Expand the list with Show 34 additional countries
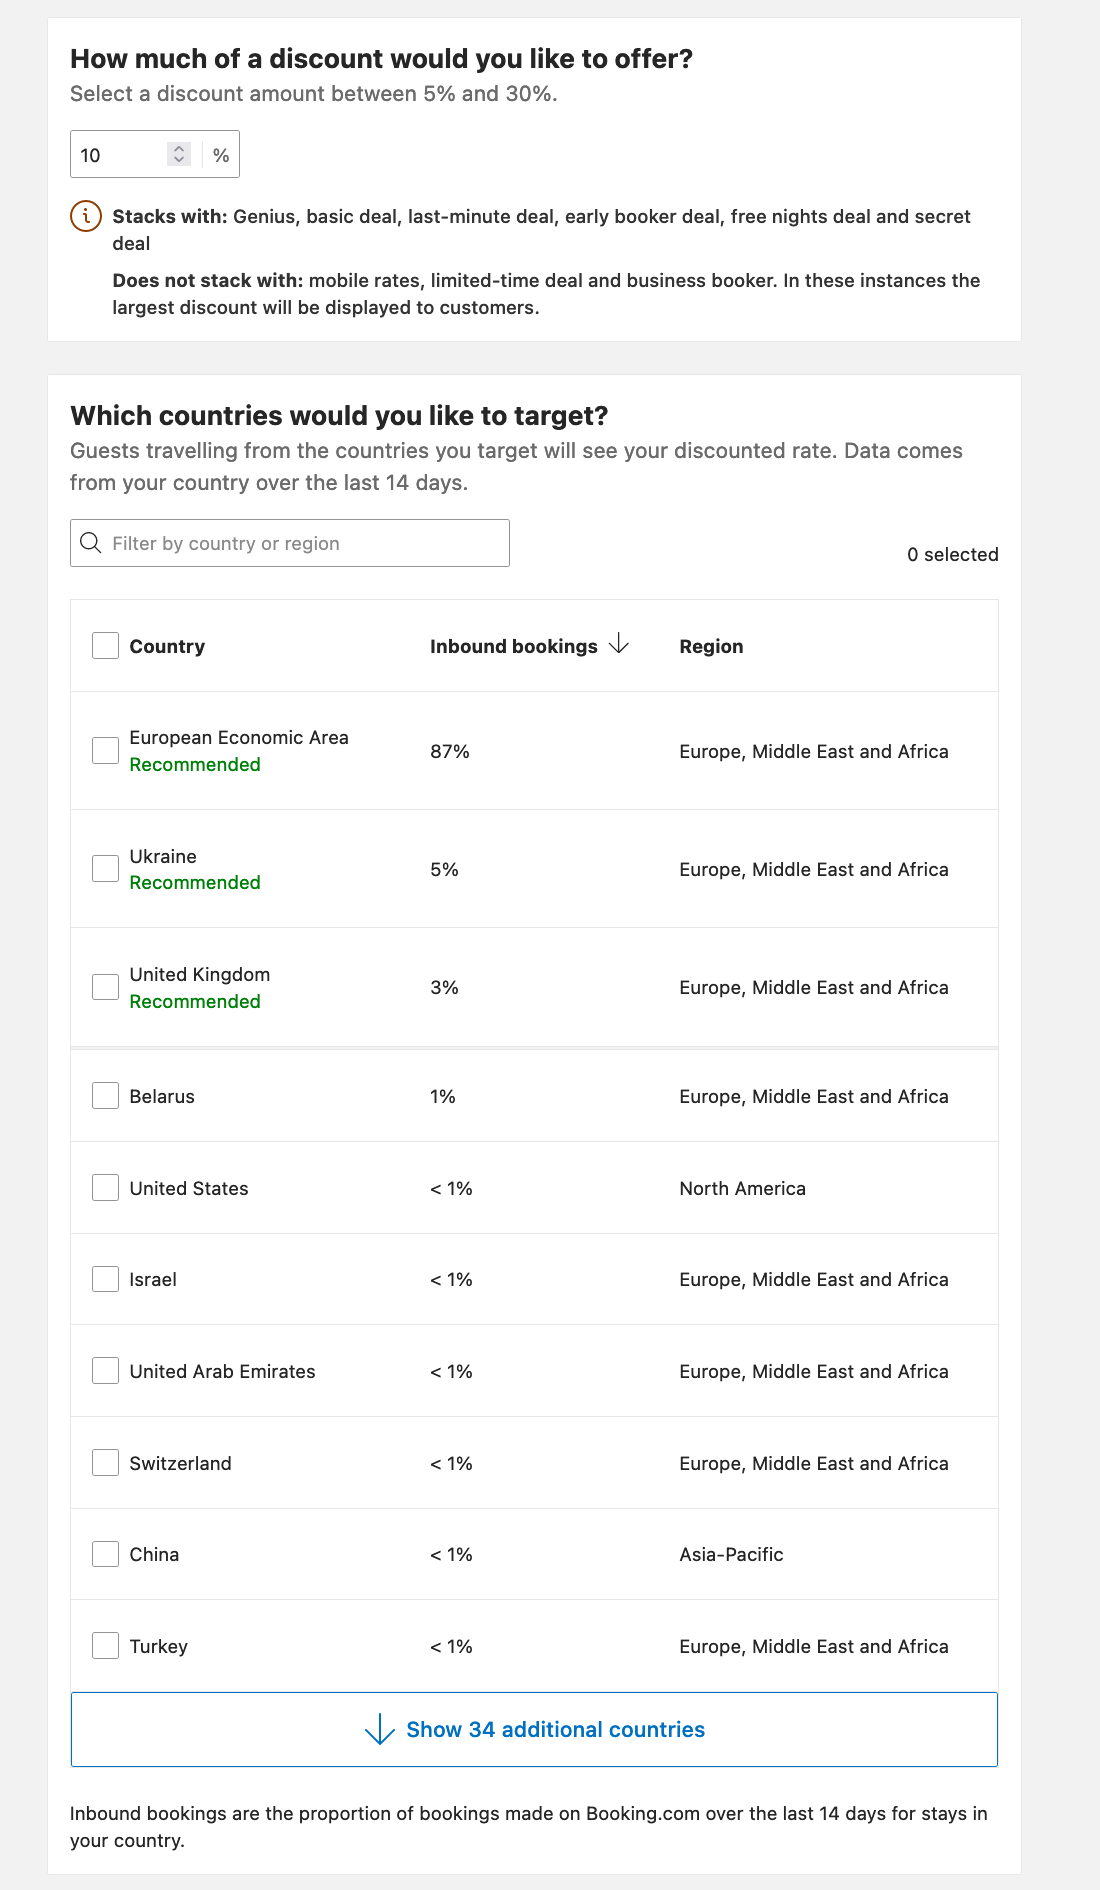This screenshot has width=1100, height=1890. click(x=554, y=1729)
